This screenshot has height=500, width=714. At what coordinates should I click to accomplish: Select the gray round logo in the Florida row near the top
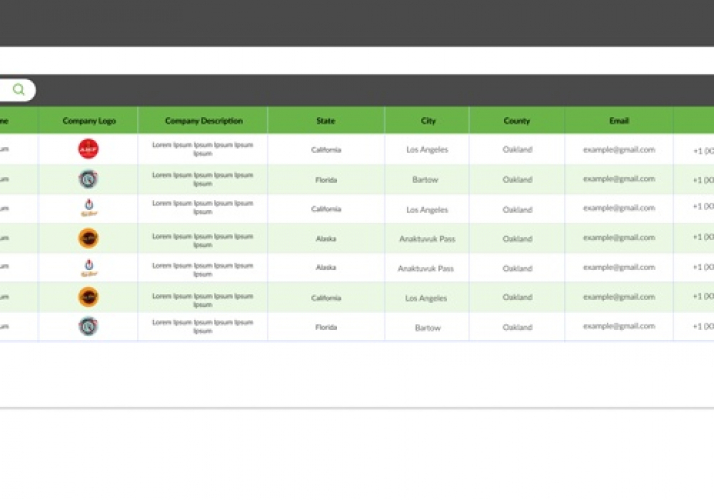[88, 179]
